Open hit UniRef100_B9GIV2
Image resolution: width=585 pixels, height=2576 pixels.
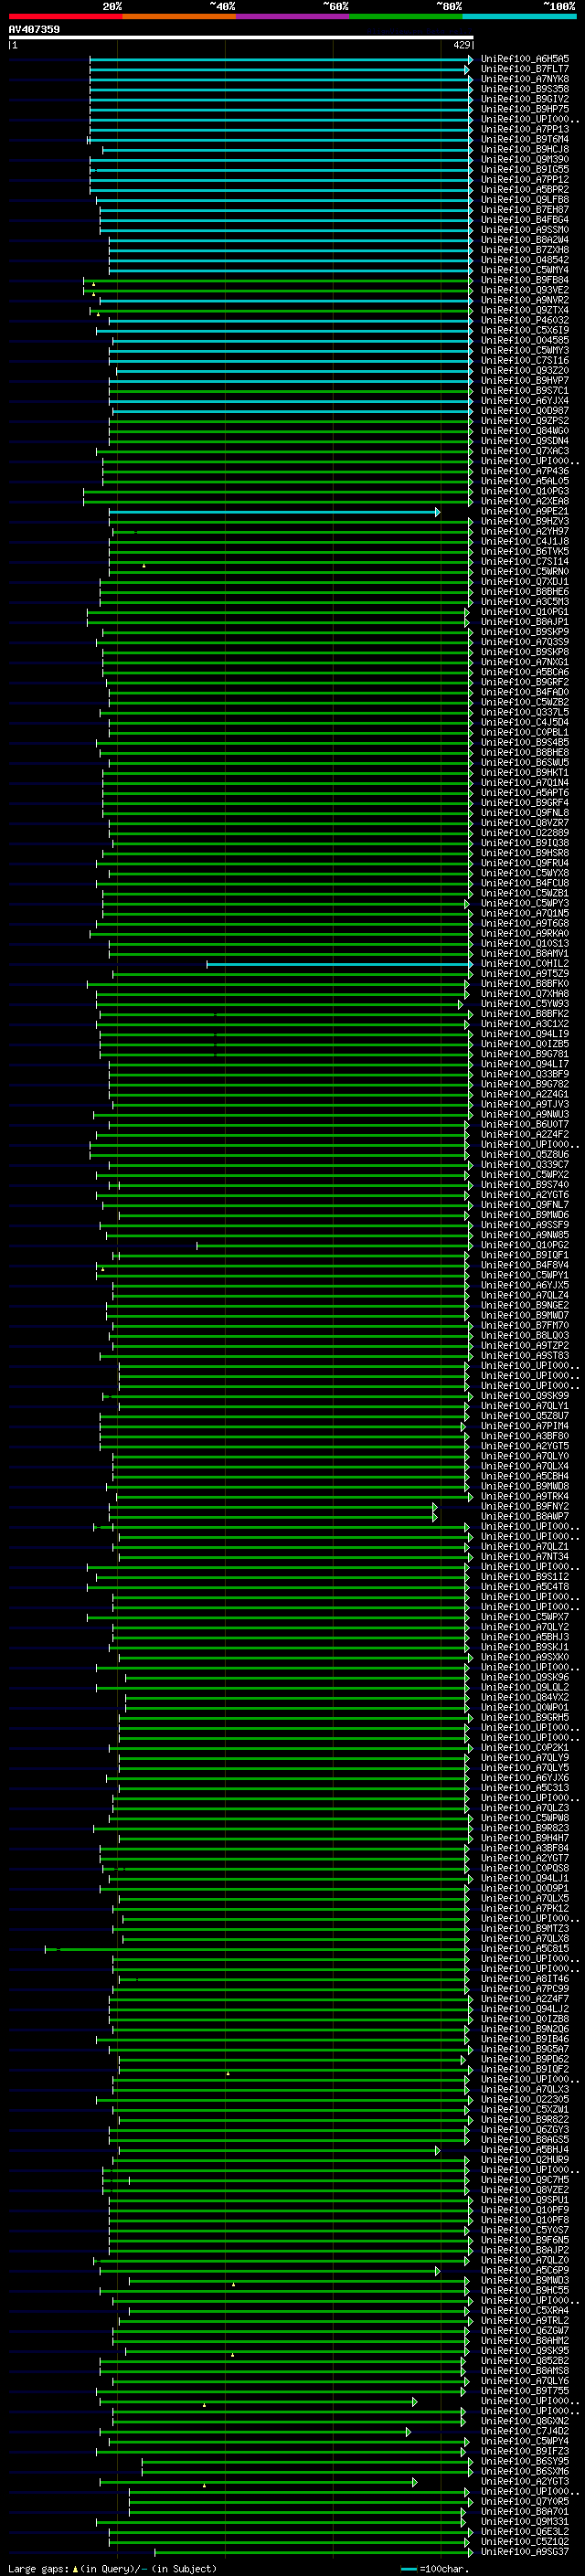pos(525,99)
